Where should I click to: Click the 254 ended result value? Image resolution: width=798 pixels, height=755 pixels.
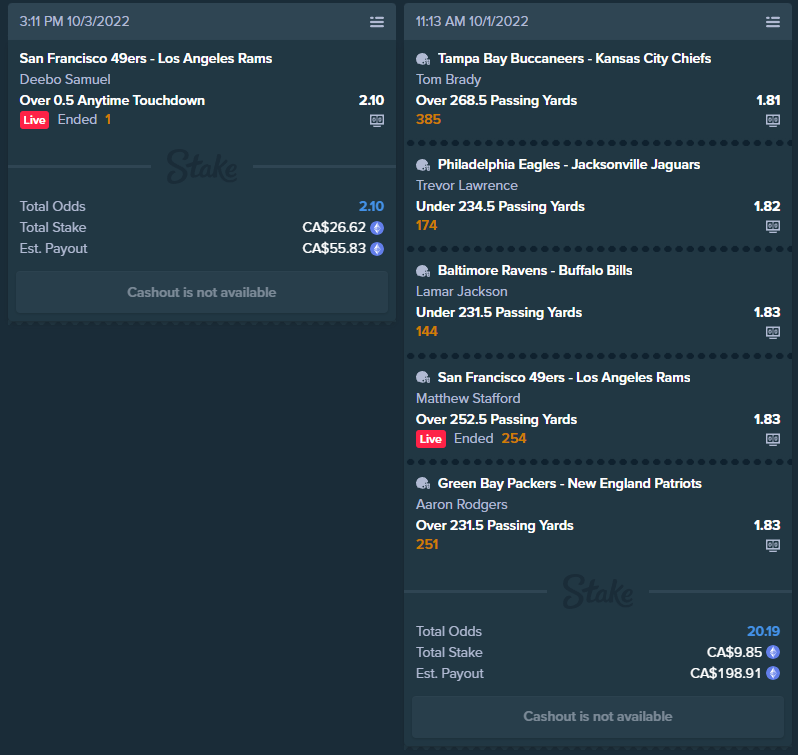click(x=514, y=439)
